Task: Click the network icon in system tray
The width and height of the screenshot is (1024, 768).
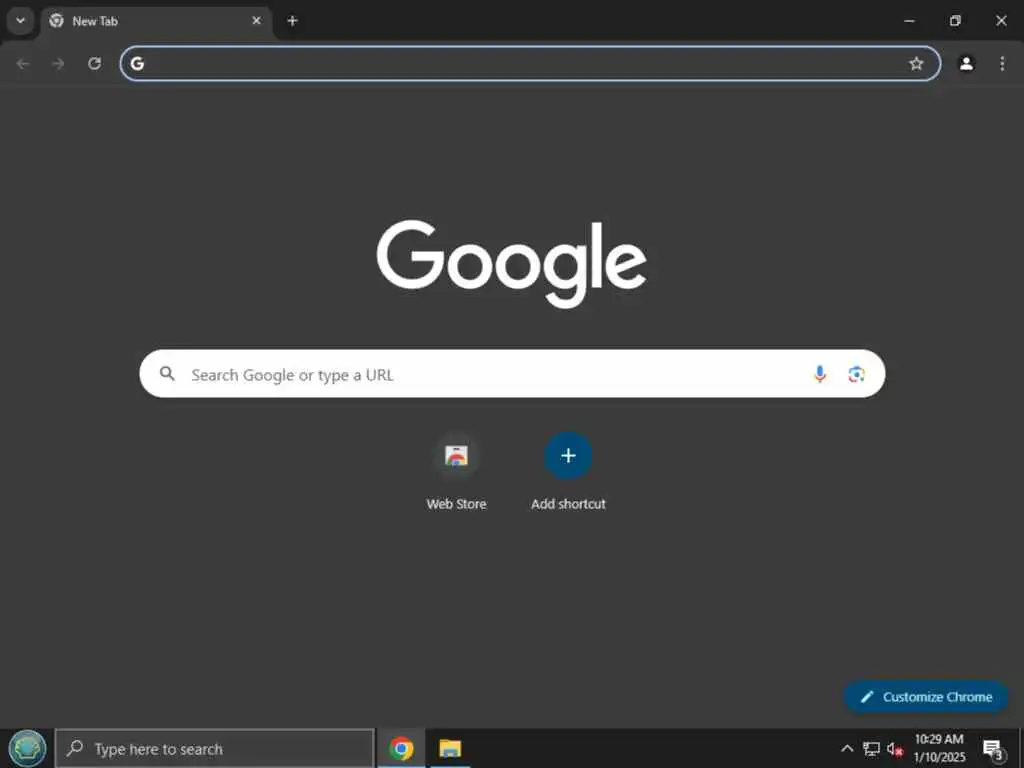Action: [x=871, y=748]
